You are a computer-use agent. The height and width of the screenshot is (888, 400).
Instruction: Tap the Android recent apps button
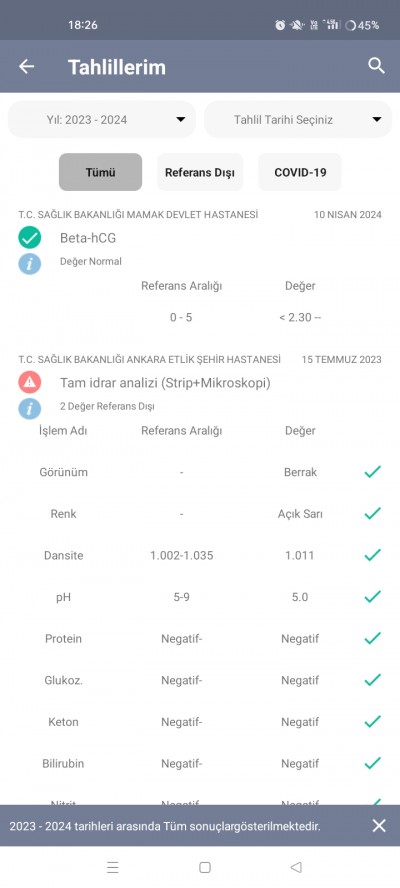click(113, 867)
